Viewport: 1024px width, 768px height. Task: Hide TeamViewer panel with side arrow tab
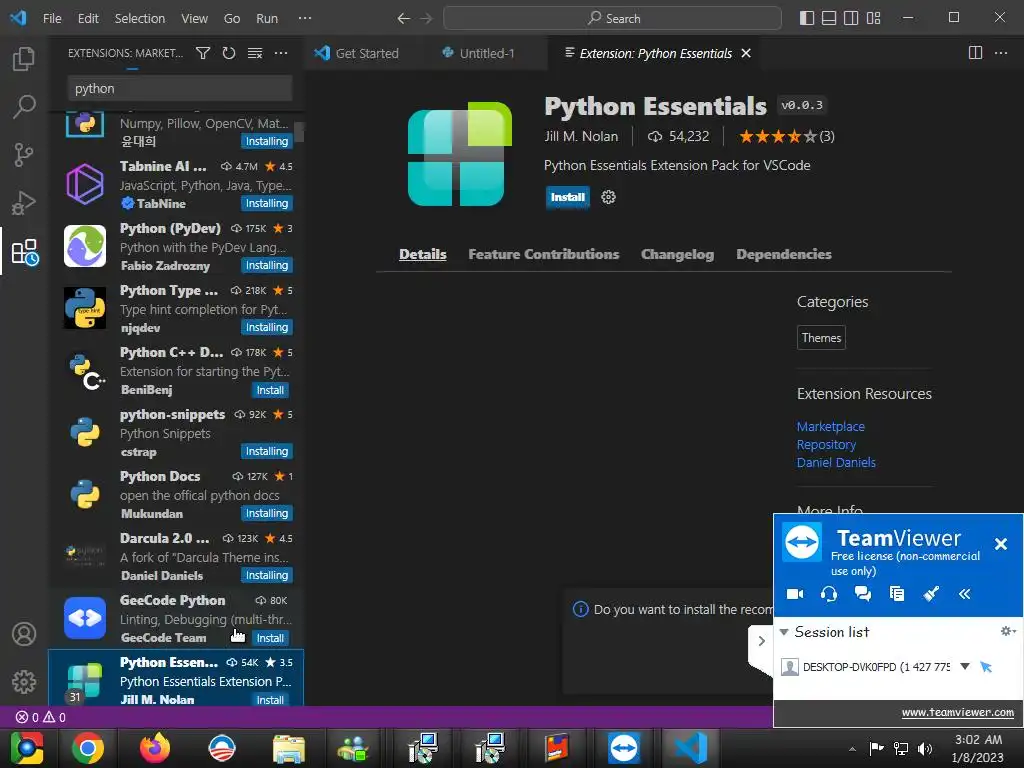[761, 641]
